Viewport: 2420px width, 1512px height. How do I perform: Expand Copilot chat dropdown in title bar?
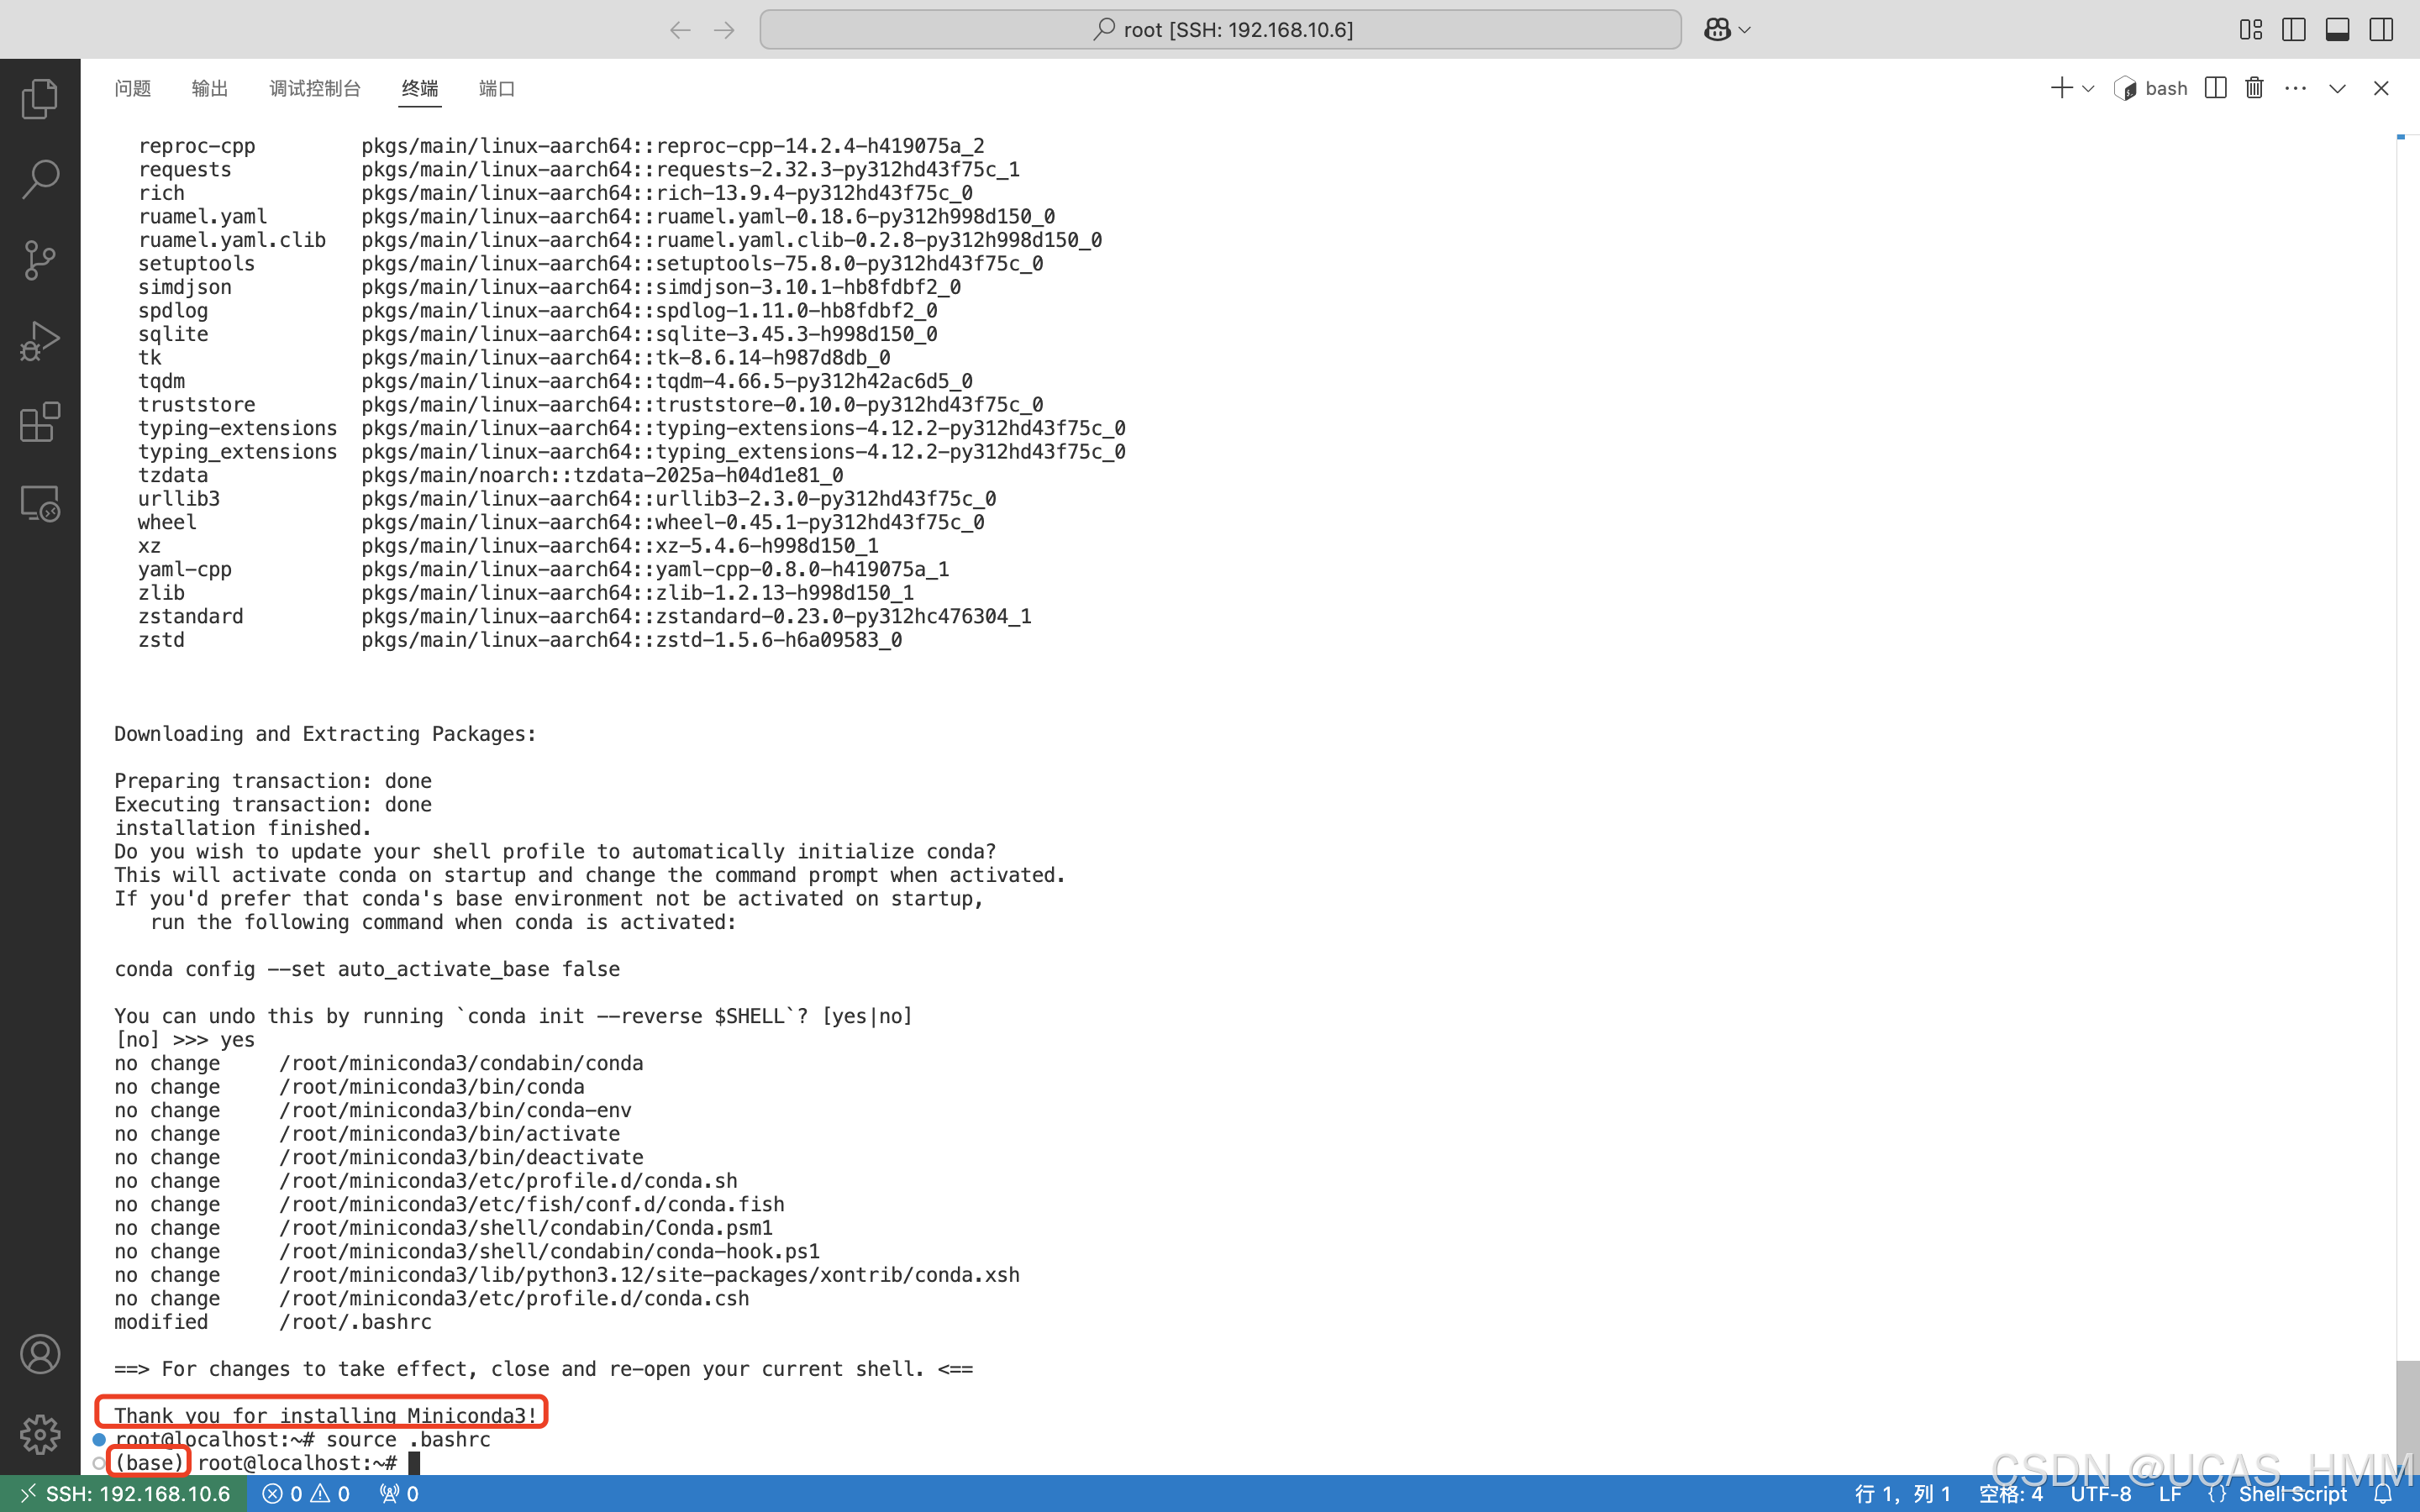(x=1745, y=30)
